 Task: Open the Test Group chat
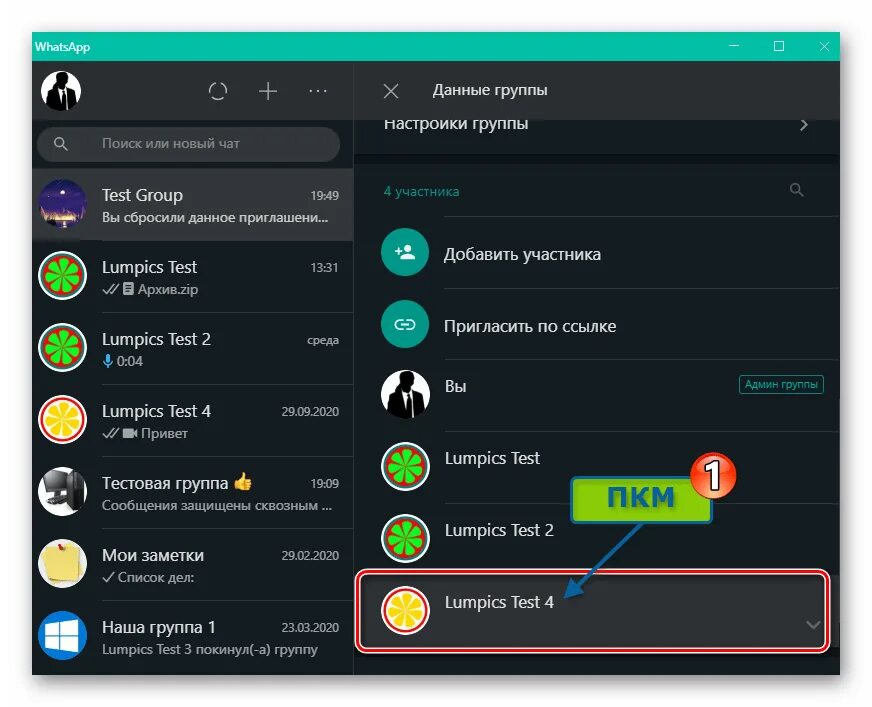pos(192,205)
